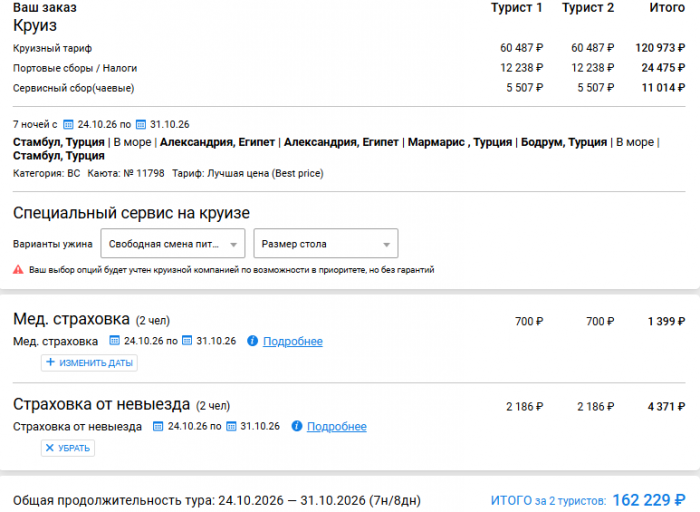
Task: Click the Ваш заказ heading
Action: click(45, 8)
